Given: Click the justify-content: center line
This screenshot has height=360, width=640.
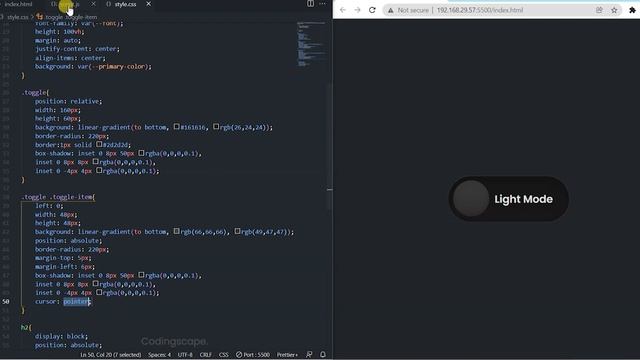Looking at the screenshot, I should tap(77, 49).
